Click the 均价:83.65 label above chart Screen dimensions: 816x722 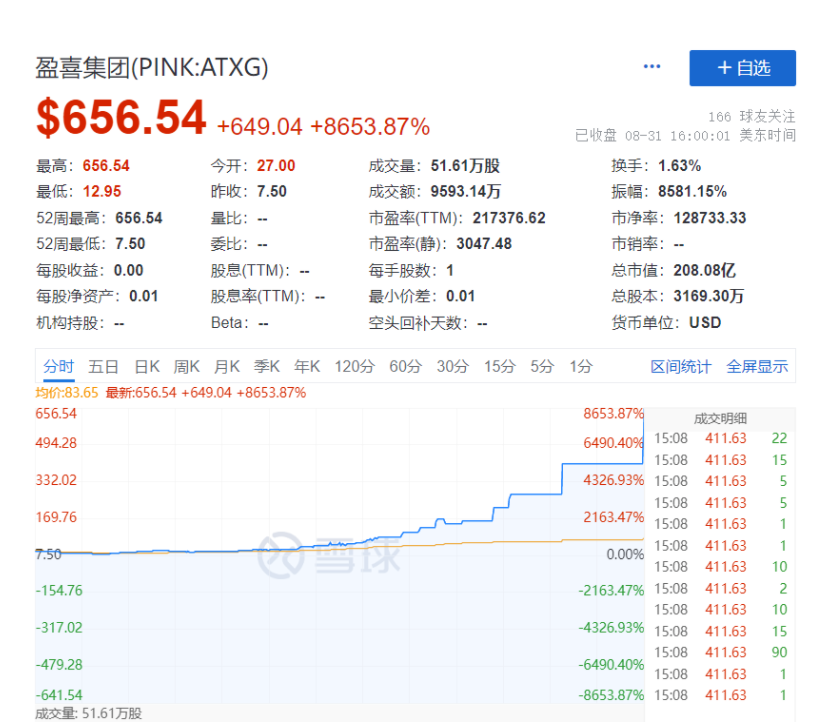67,392
